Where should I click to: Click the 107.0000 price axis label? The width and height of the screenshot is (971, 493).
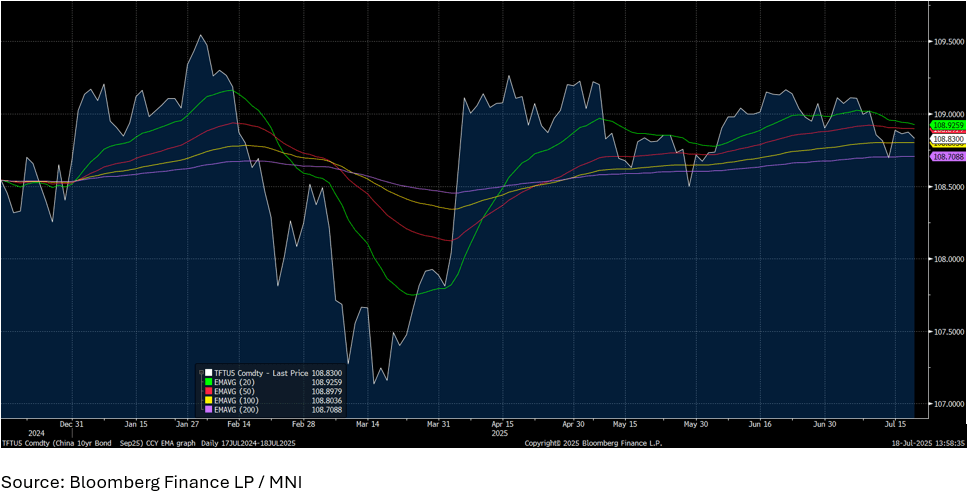pos(948,404)
